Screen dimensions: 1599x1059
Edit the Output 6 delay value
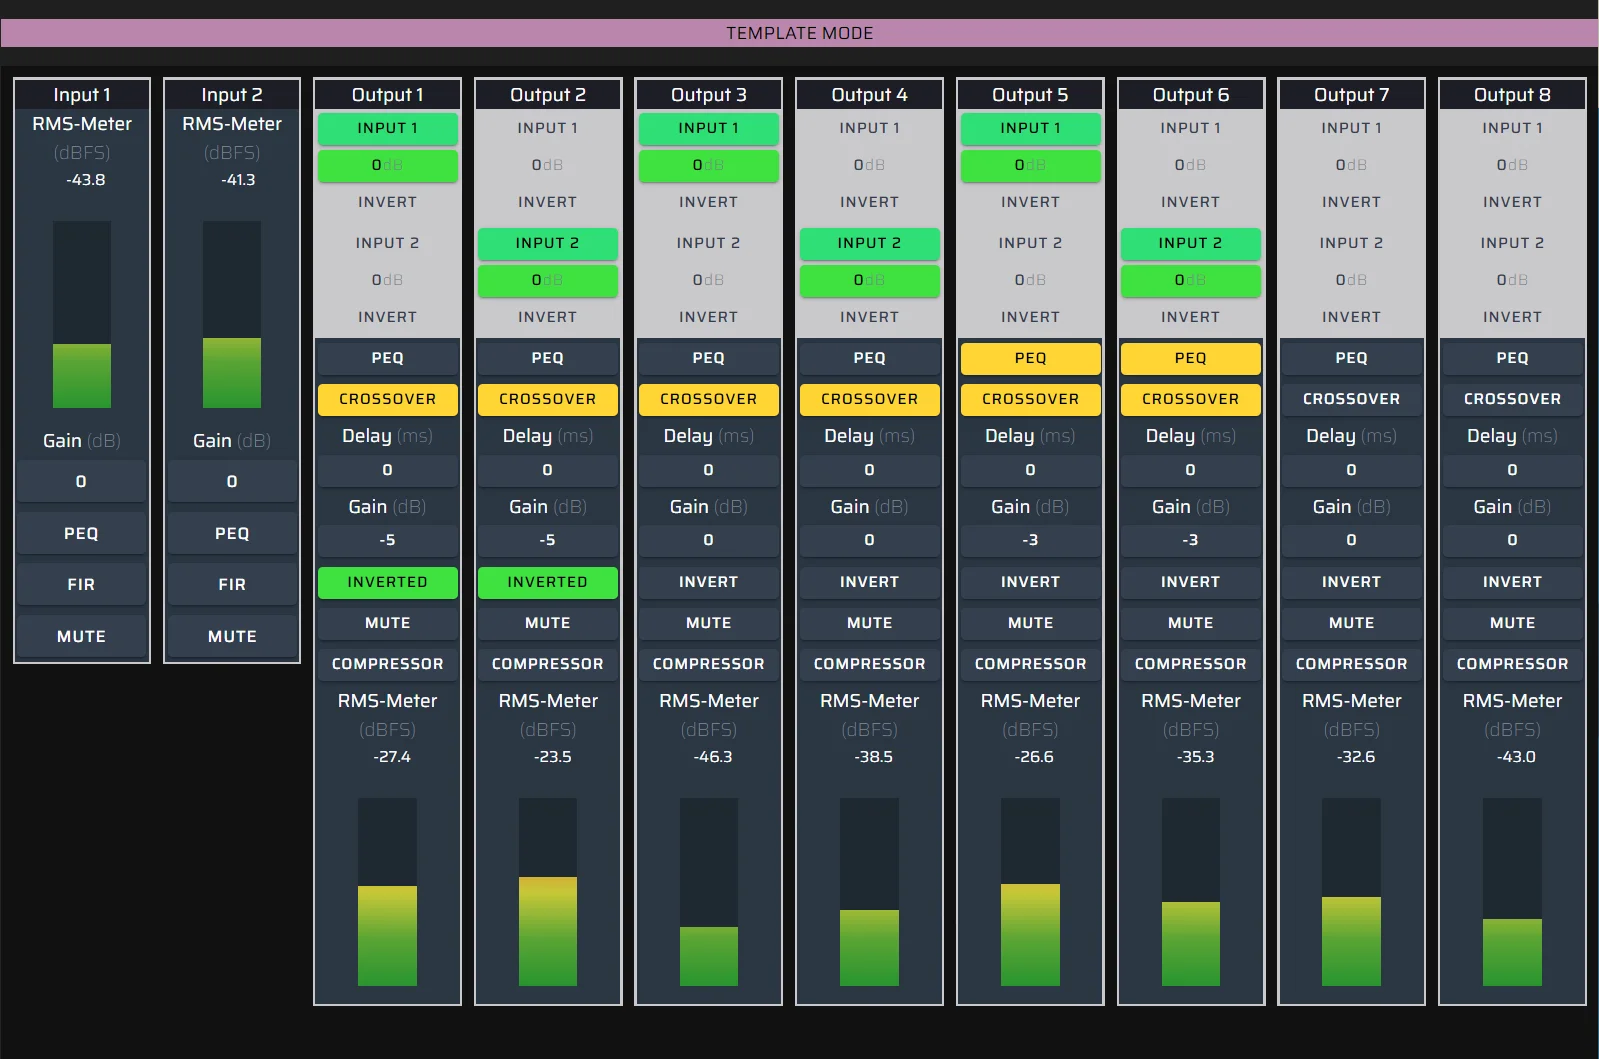pos(1190,470)
